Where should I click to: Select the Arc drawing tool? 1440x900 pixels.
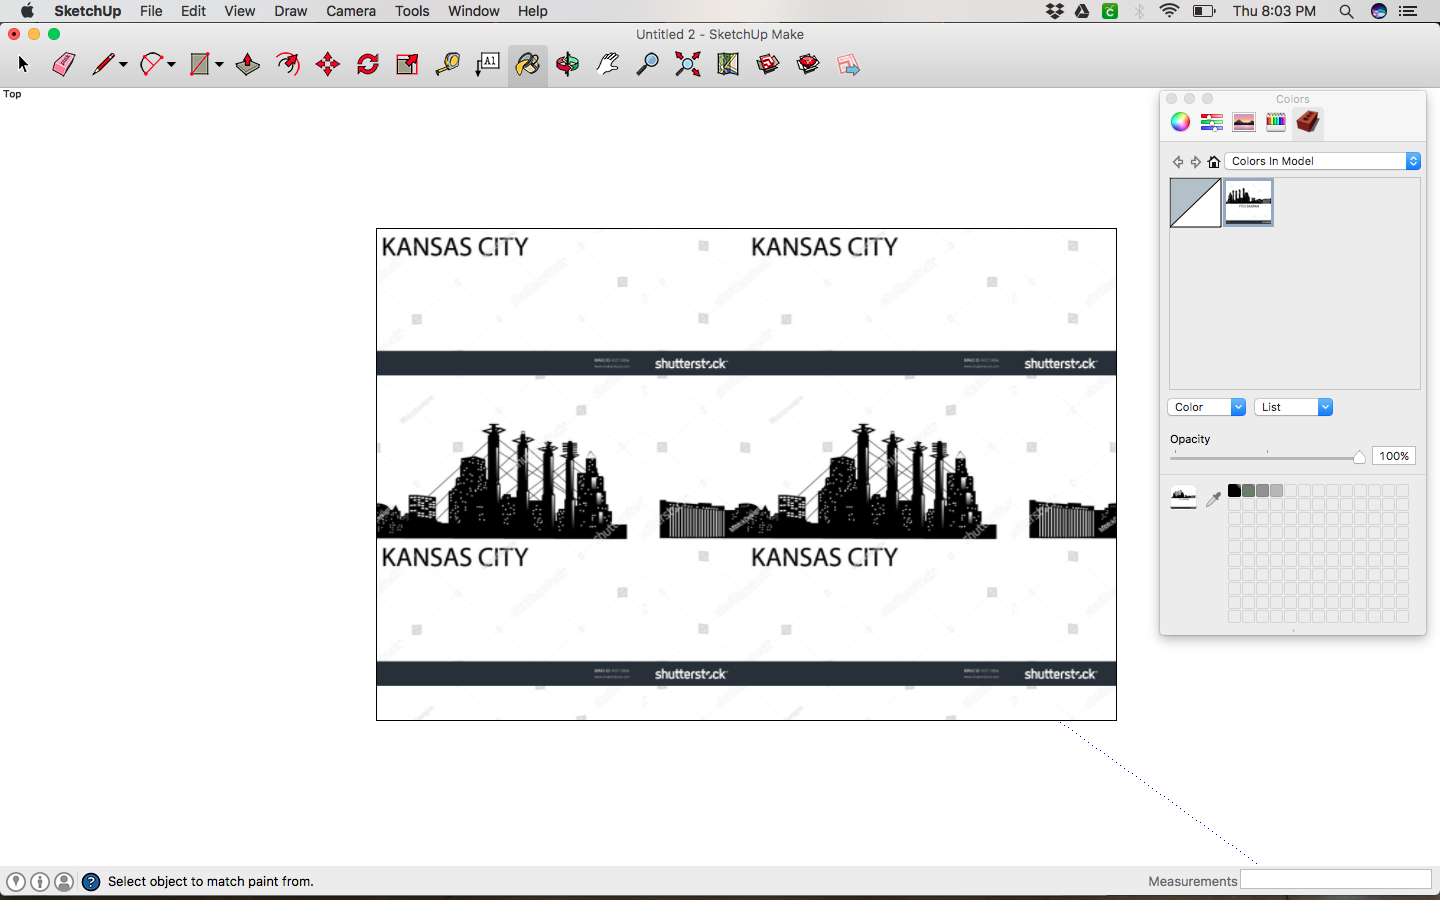point(152,65)
